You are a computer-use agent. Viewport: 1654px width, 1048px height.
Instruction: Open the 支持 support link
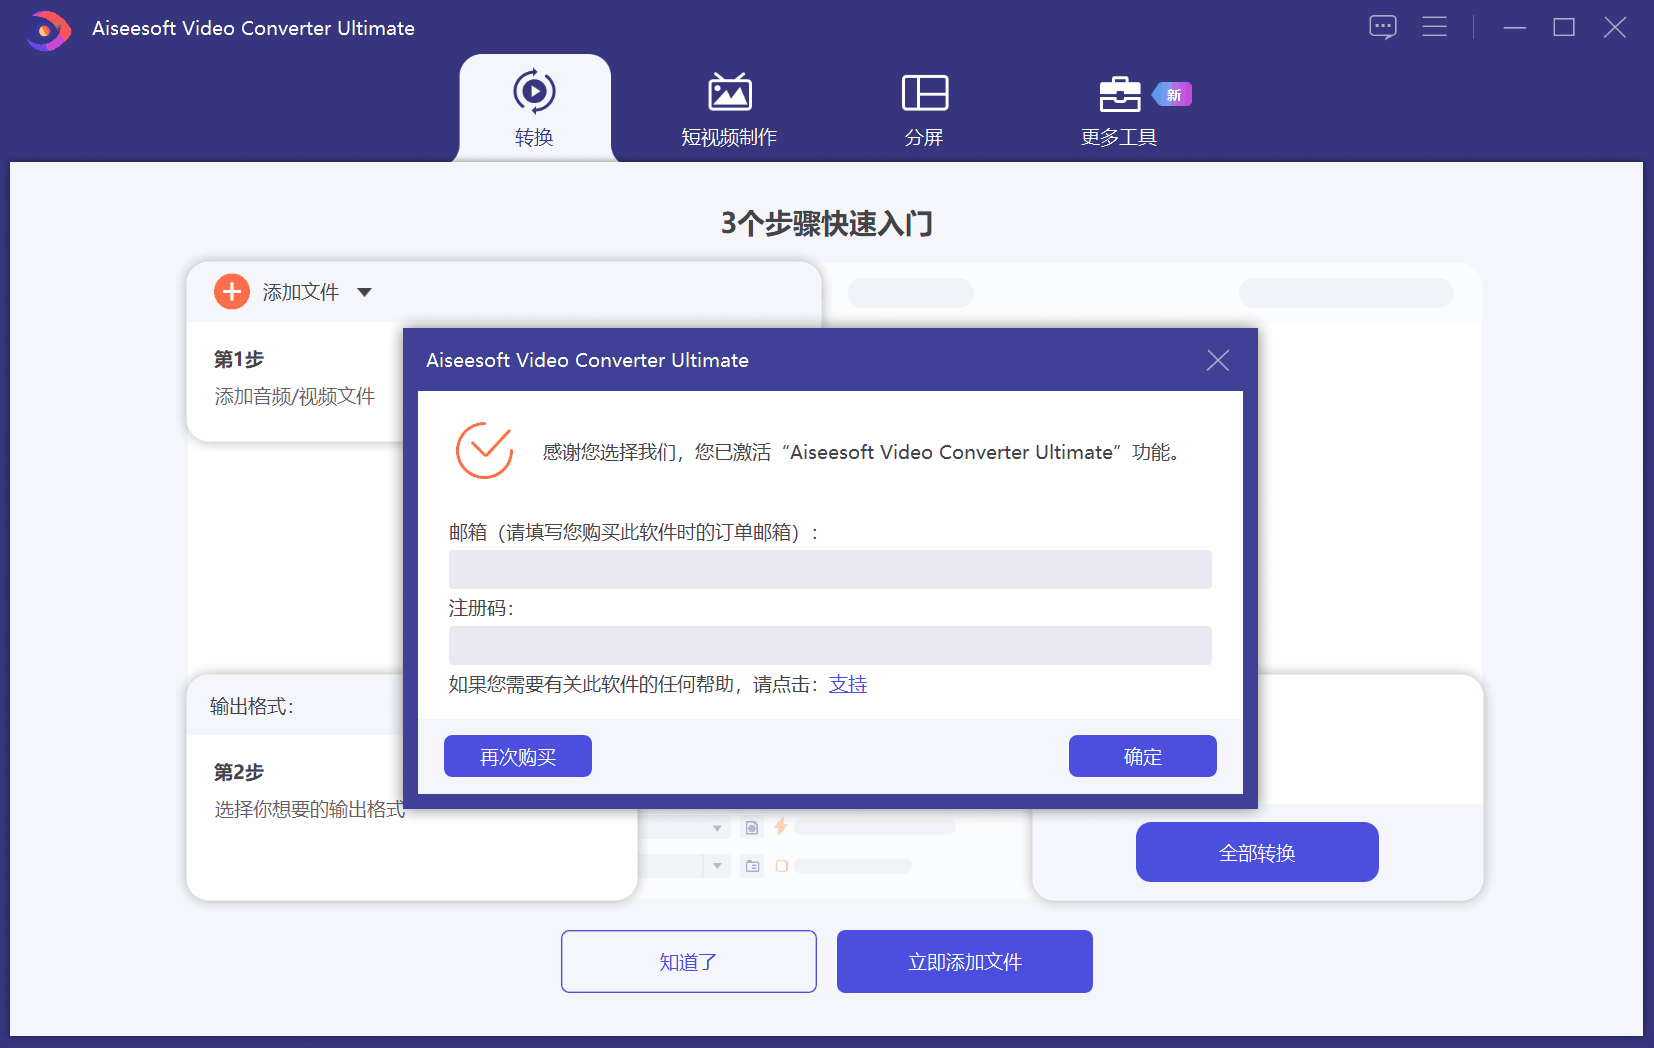848,684
